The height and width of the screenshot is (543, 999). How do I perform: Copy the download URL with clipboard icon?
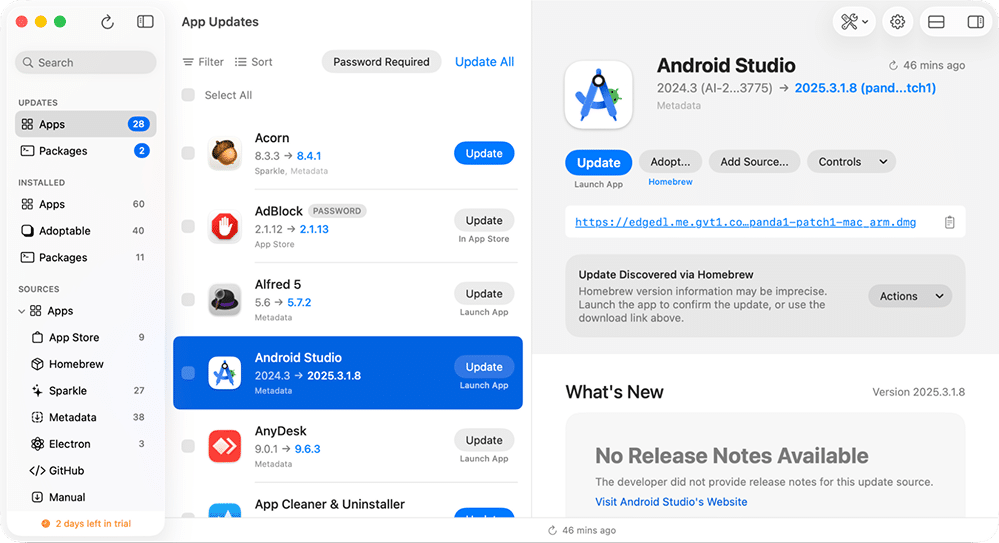click(x=949, y=222)
